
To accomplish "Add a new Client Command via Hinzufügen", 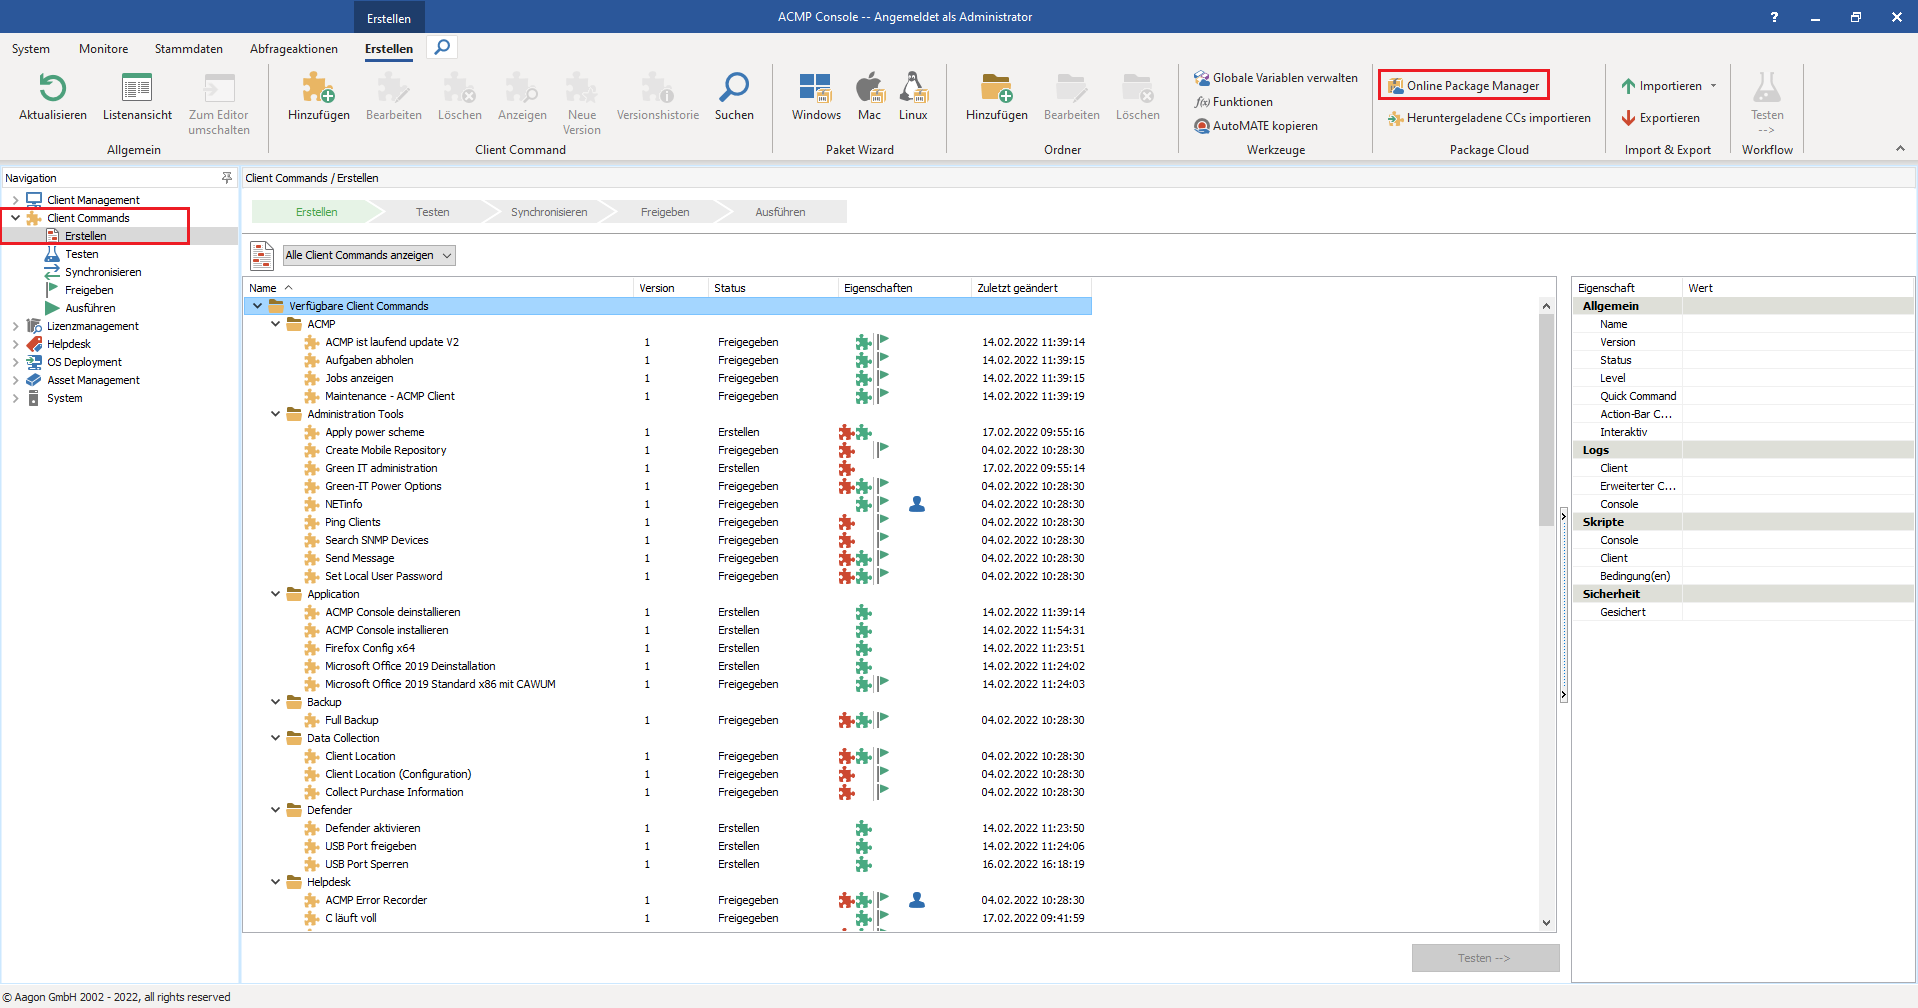I will [x=318, y=95].
